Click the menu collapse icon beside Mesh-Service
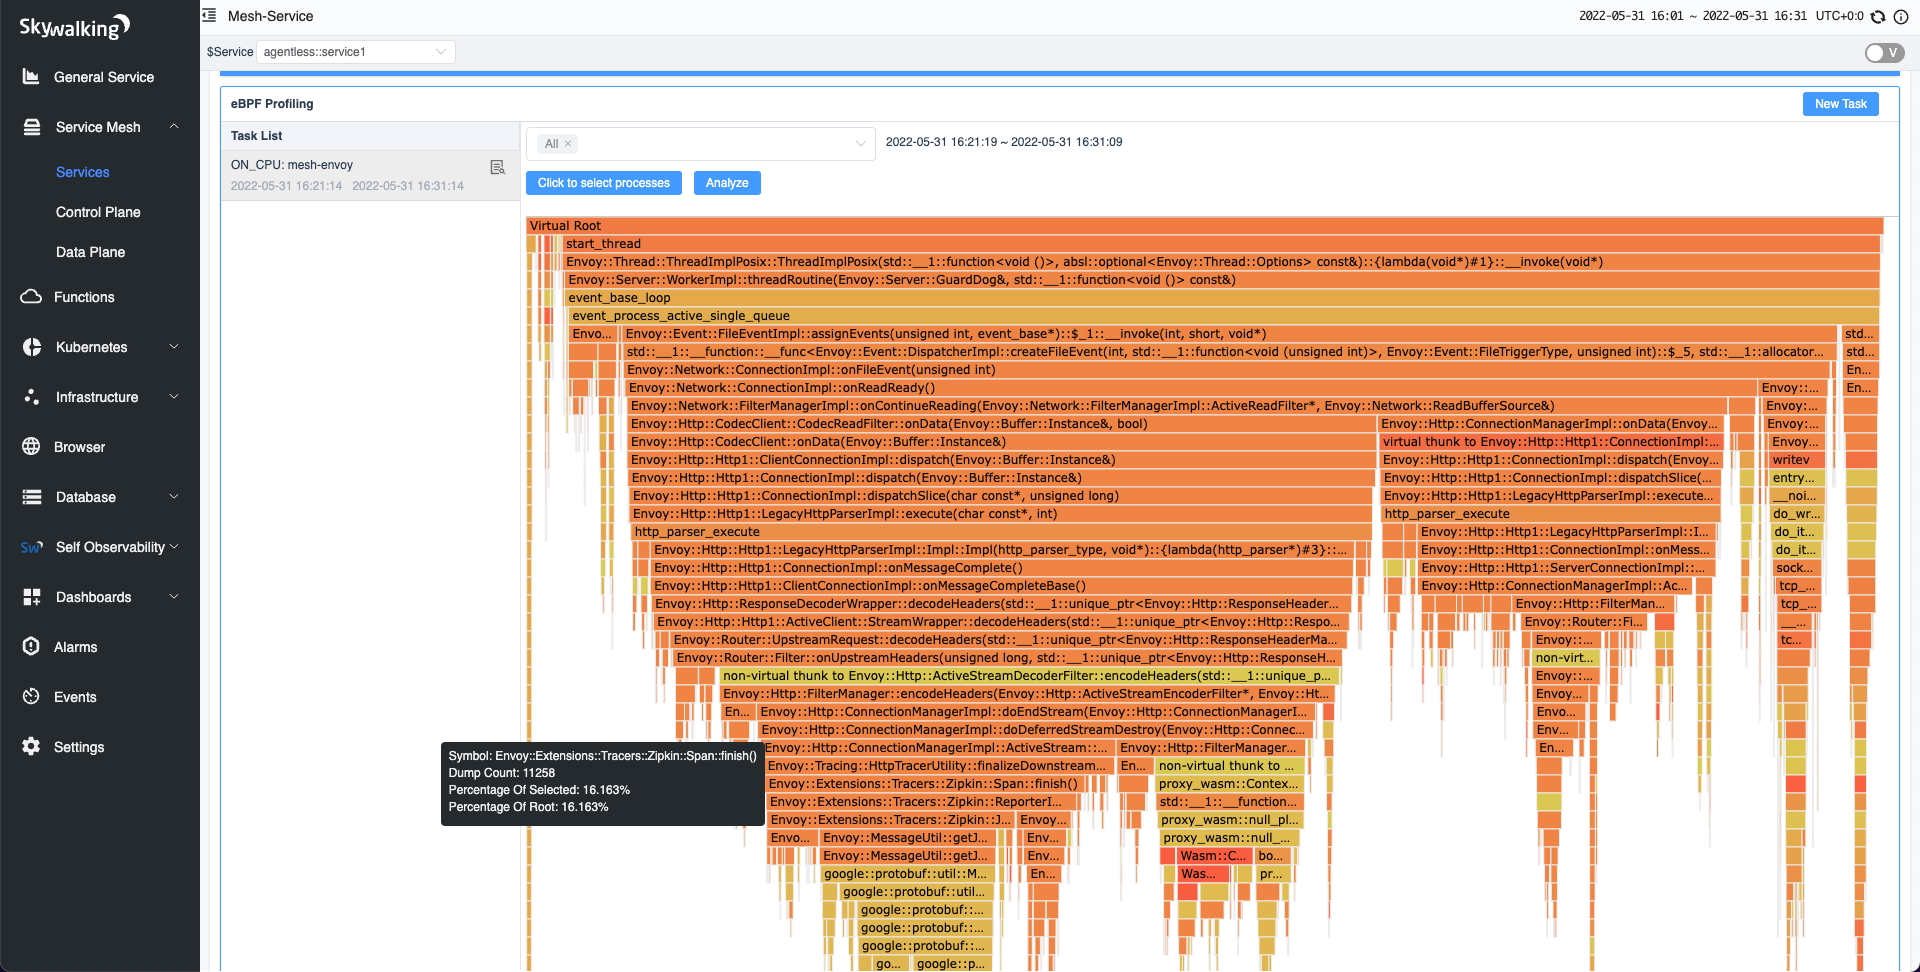 209,16
